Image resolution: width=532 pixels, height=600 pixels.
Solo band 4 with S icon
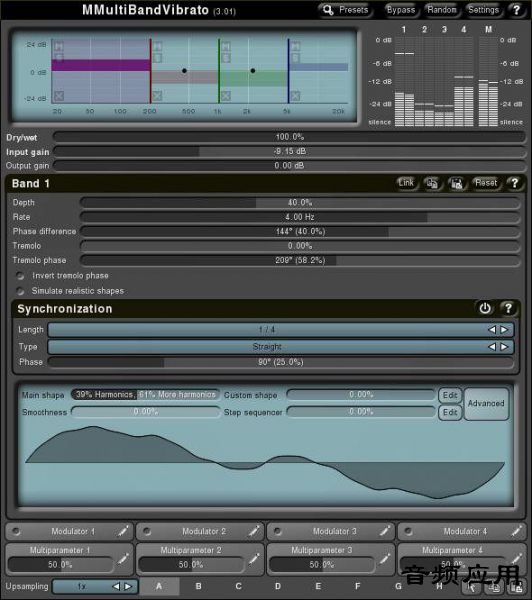295,58
